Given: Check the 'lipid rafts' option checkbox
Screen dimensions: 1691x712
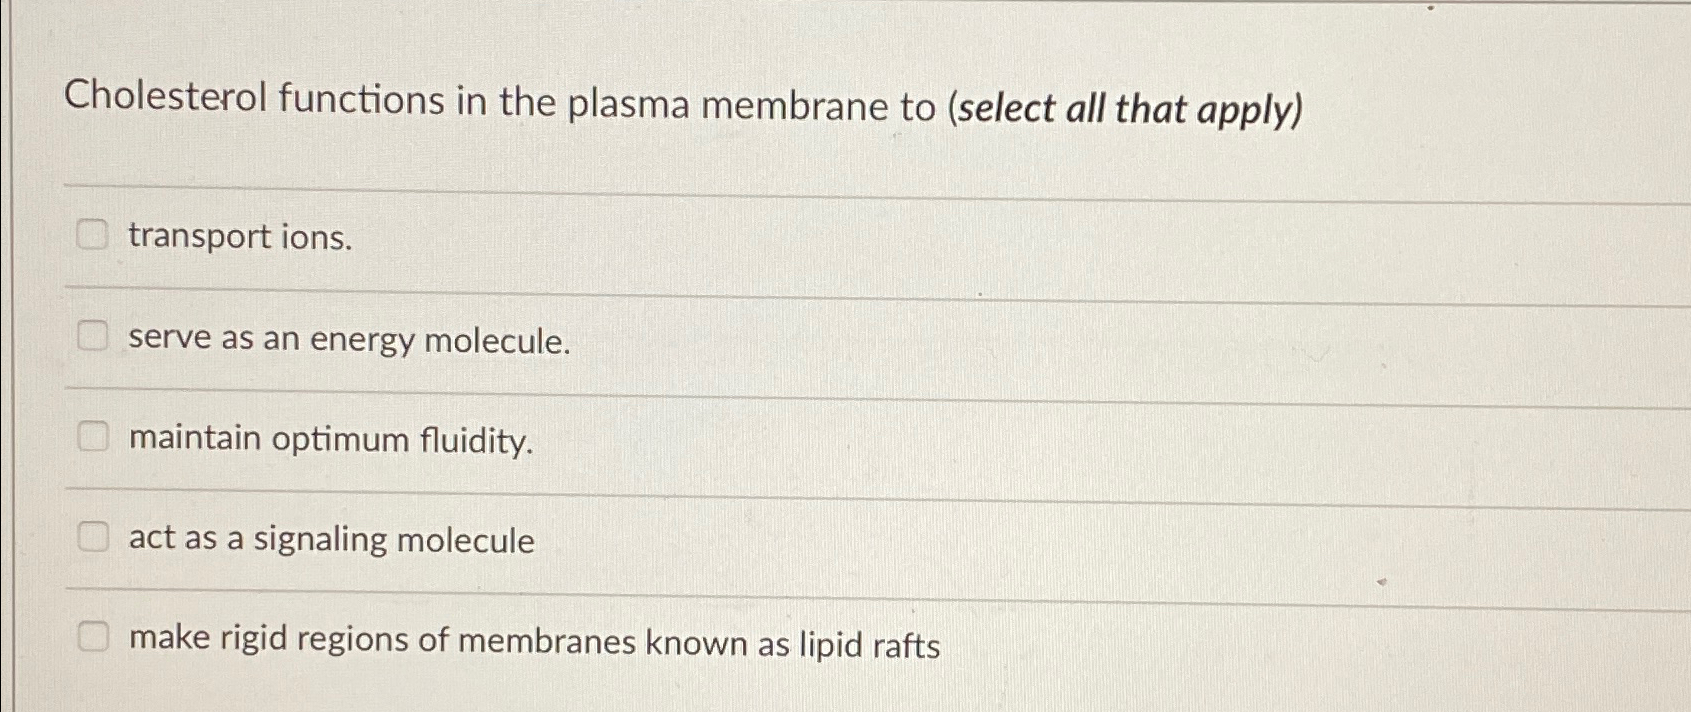Looking at the screenshot, I should pyautogui.click(x=96, y=637).
